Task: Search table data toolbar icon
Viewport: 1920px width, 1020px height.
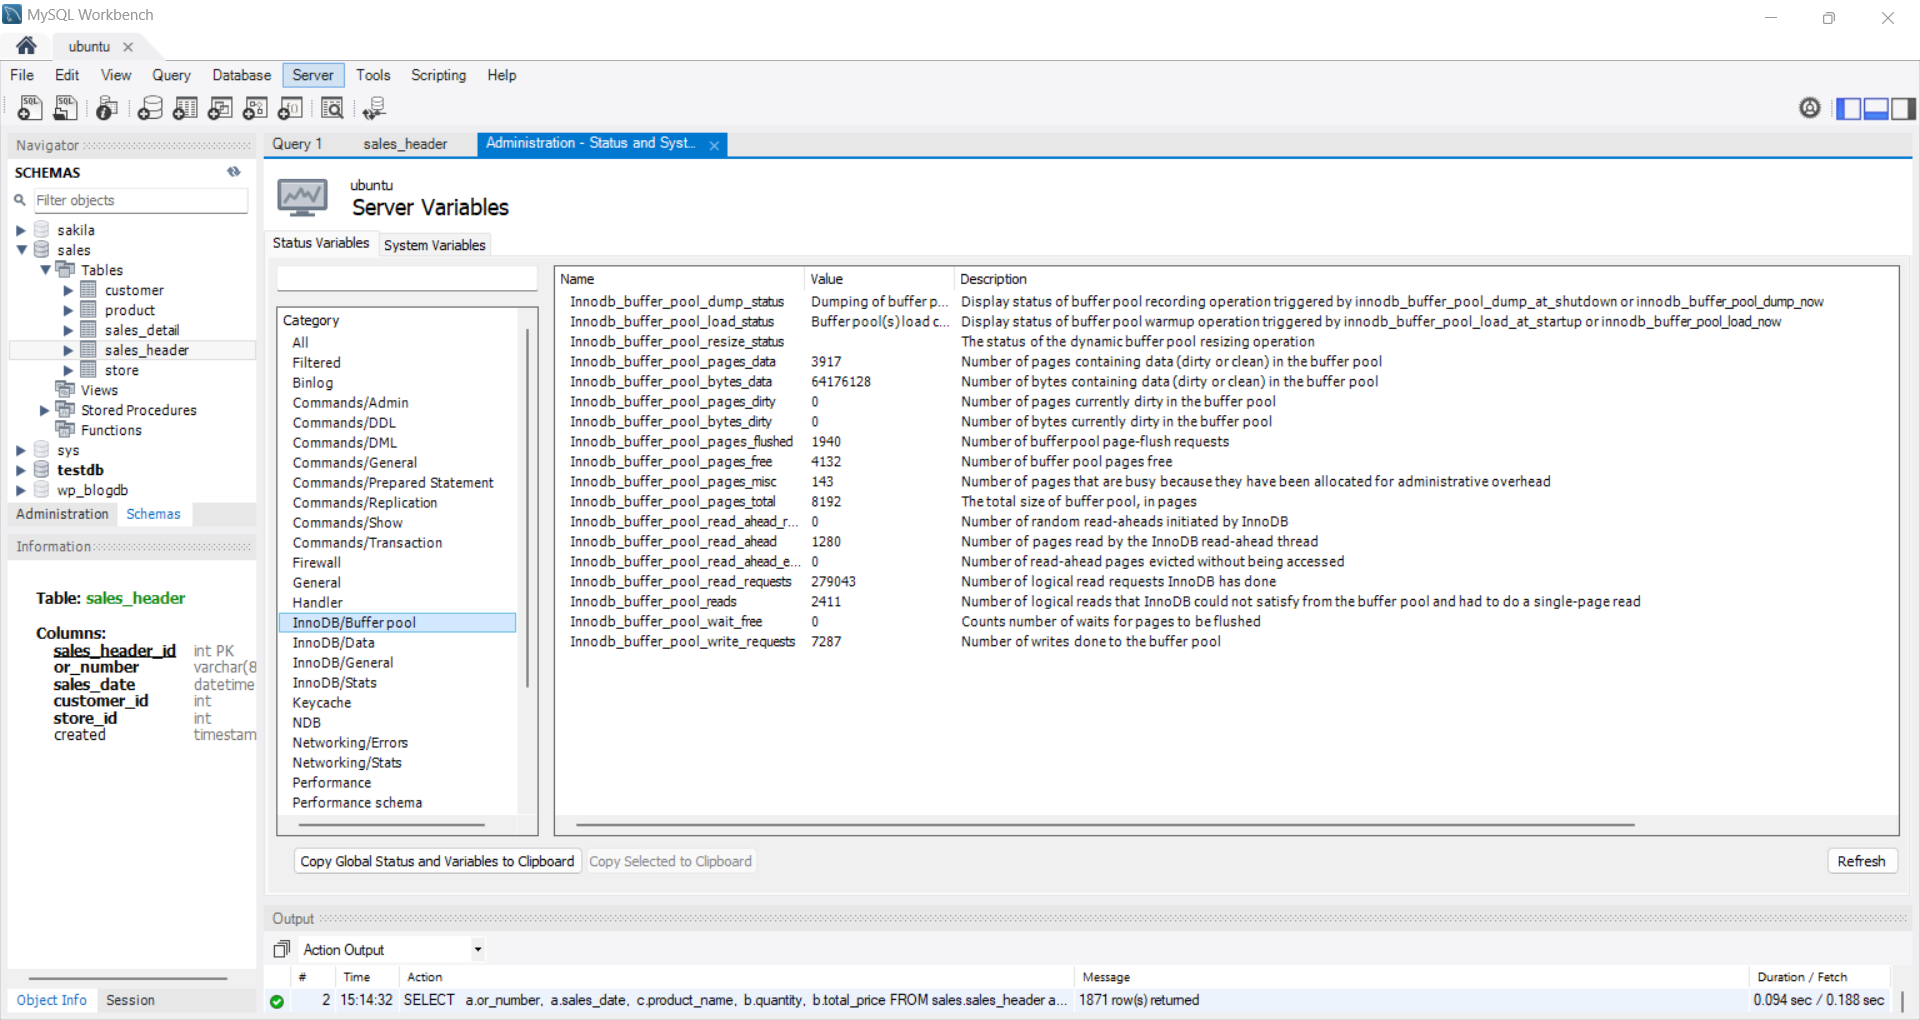Action: pyautogui.click(x=332, y=107)
